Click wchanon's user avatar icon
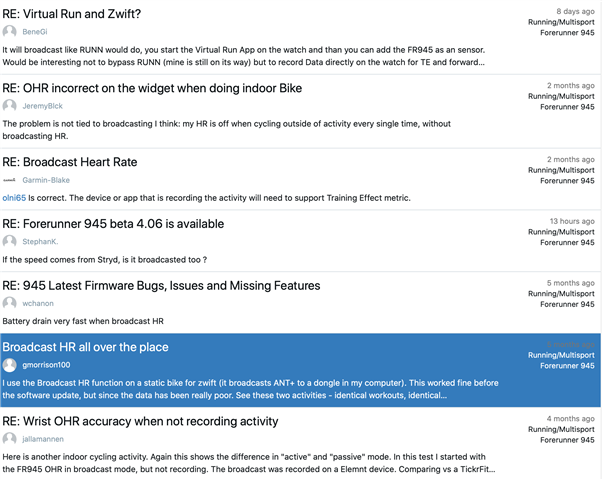Image resolution: width=603 pixels, height=480 pixels. click(x=10, y=303)
